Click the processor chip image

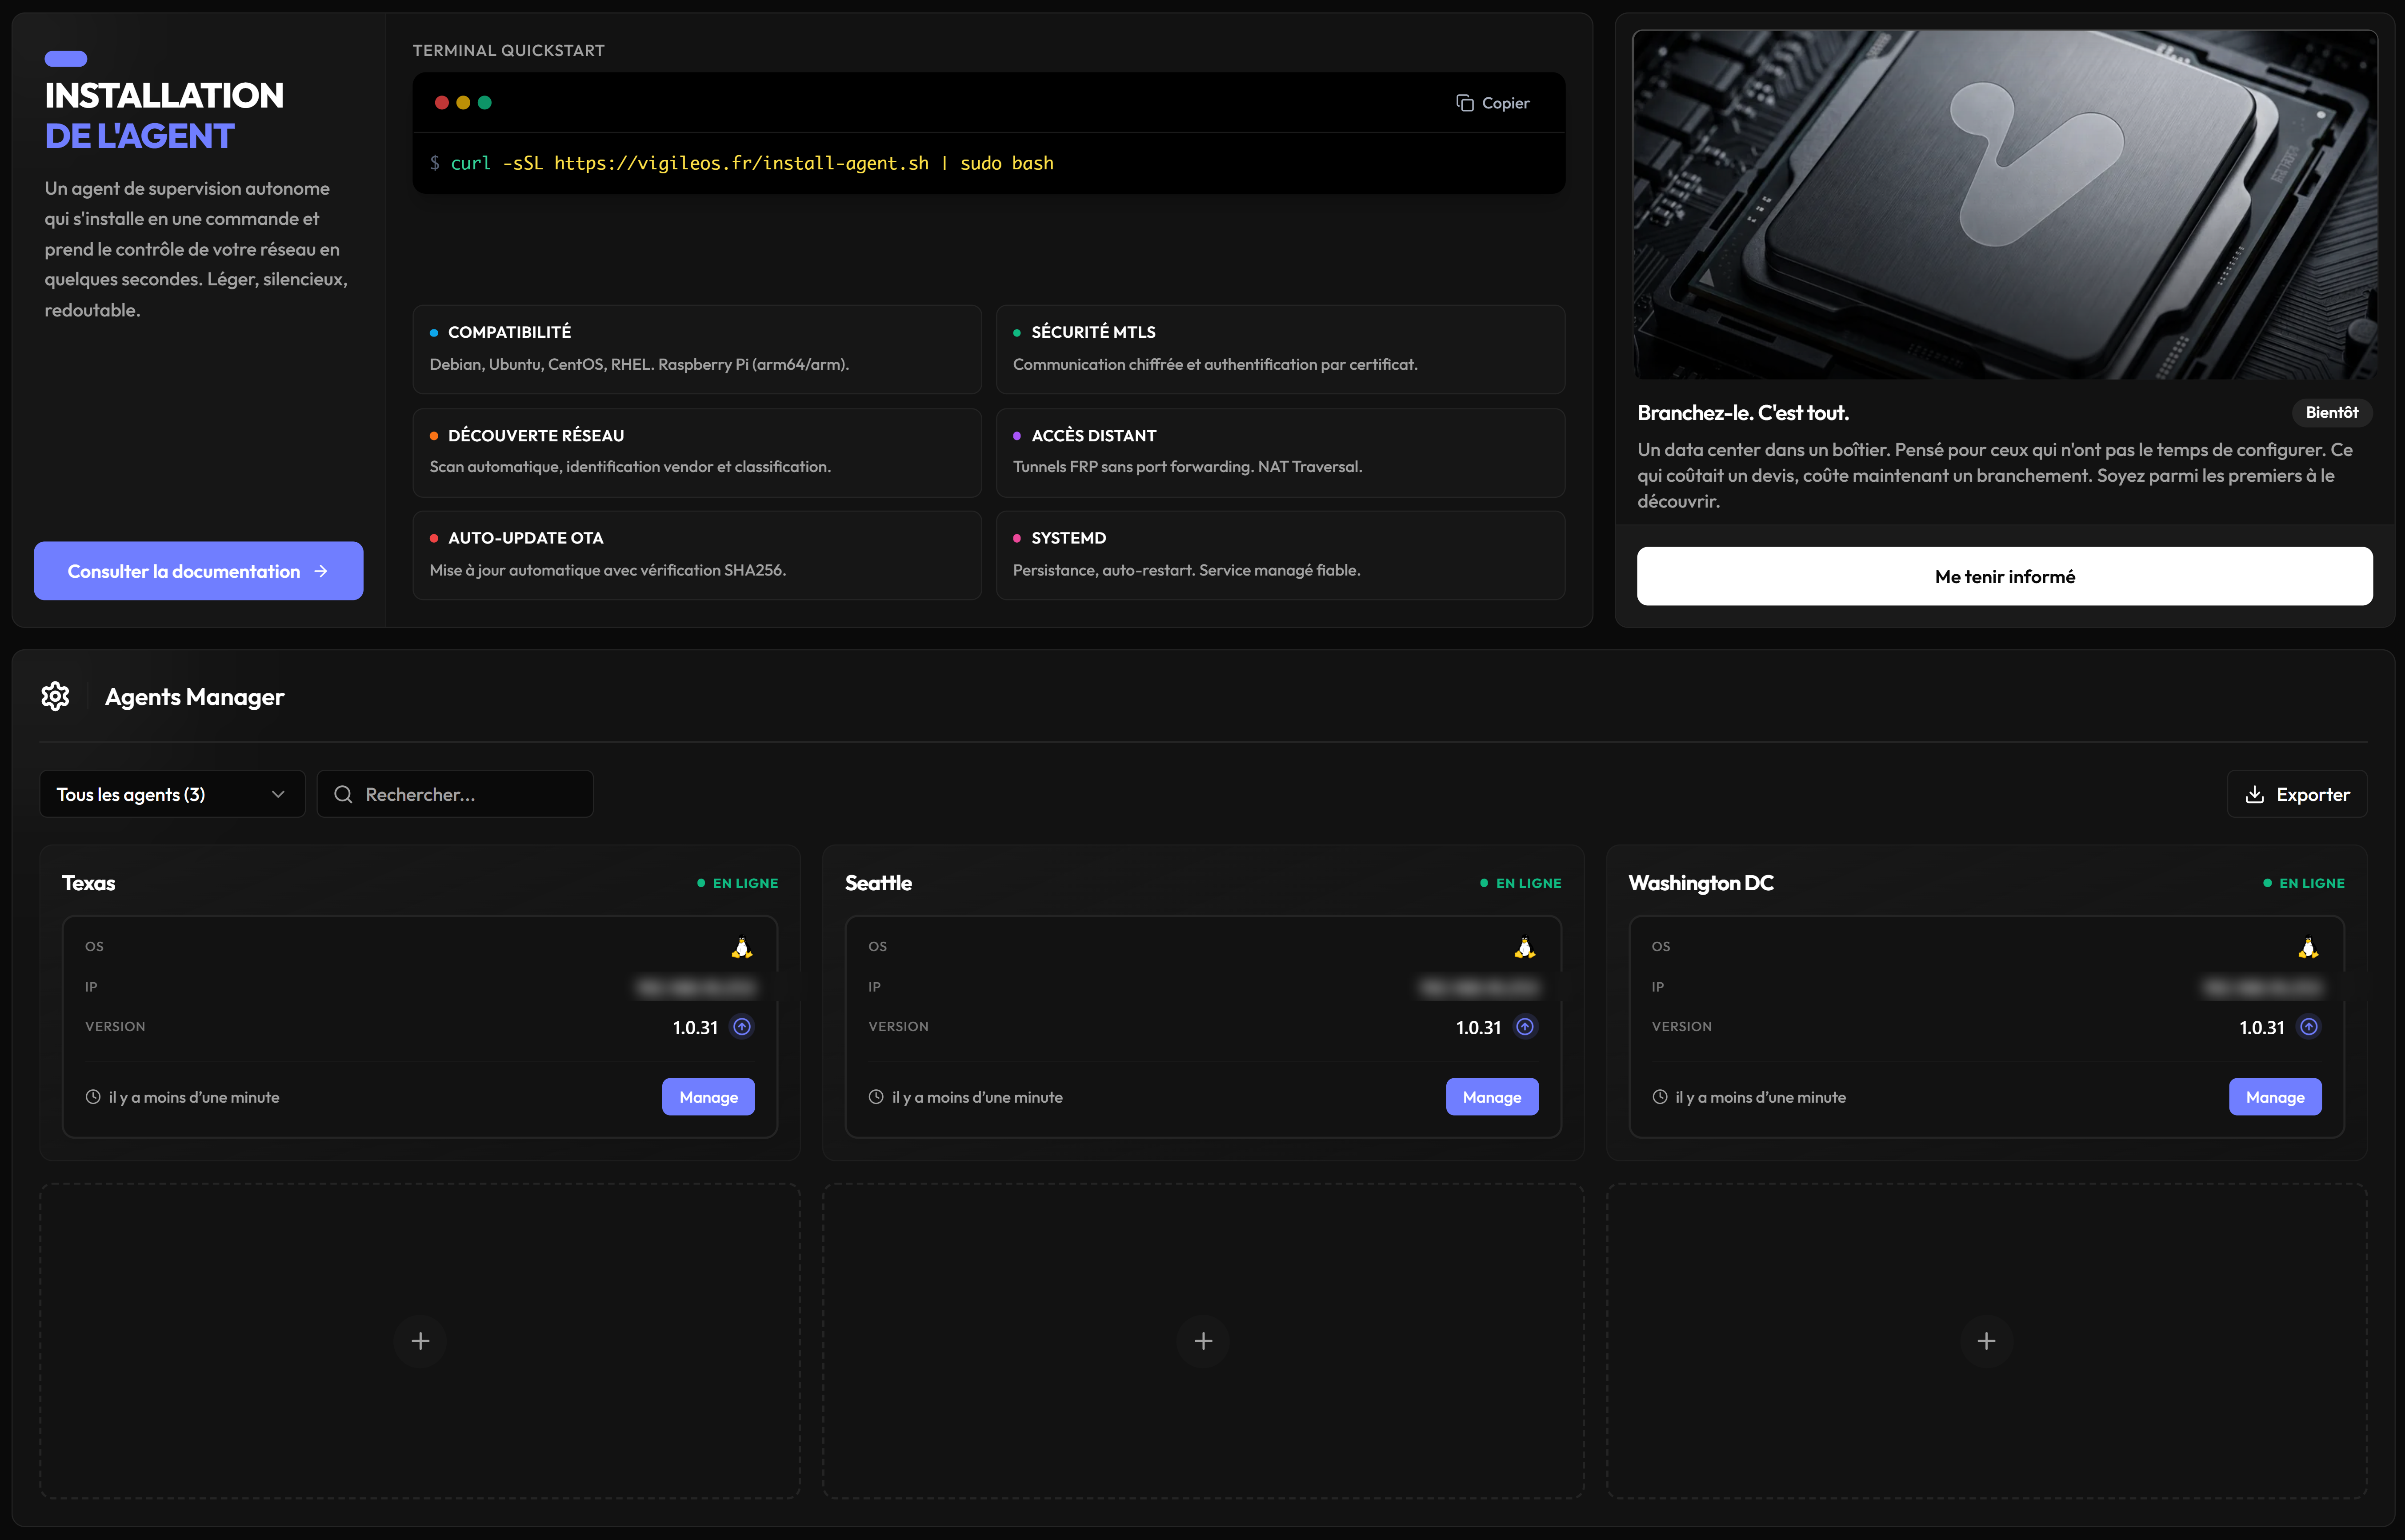coord(2004,204)
